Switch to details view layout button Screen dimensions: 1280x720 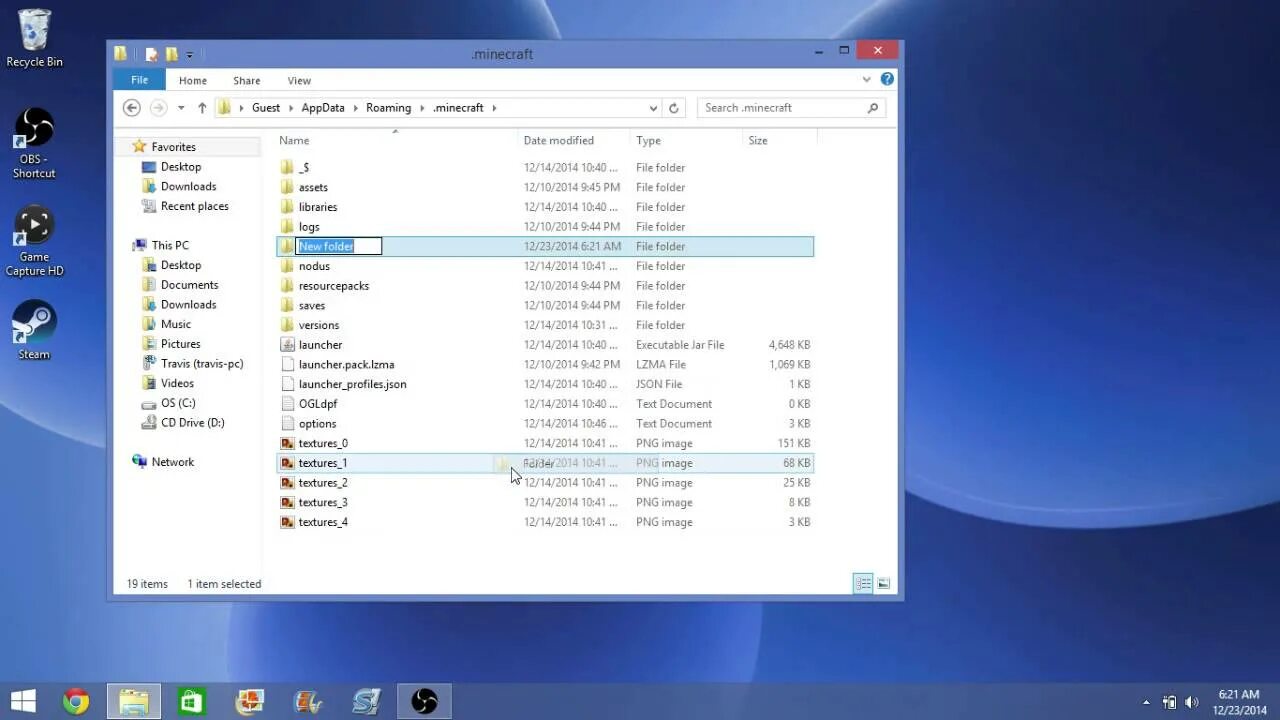pyautogui.click(x=863, y=584)
